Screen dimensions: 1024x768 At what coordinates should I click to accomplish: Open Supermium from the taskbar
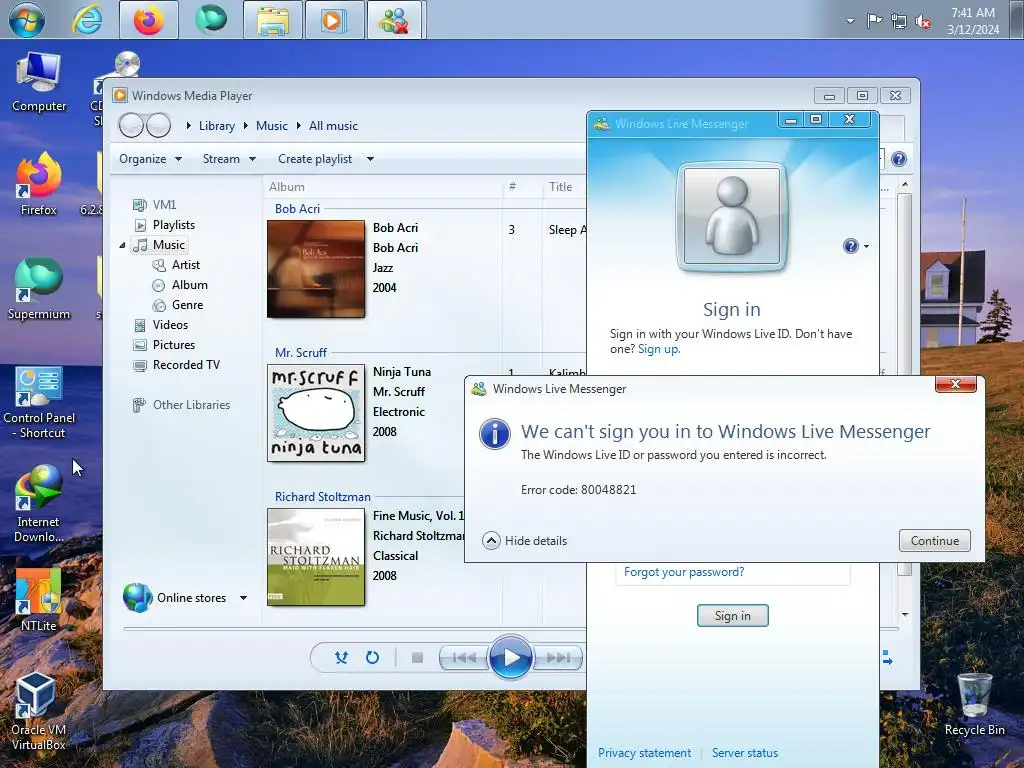[210, 20]
